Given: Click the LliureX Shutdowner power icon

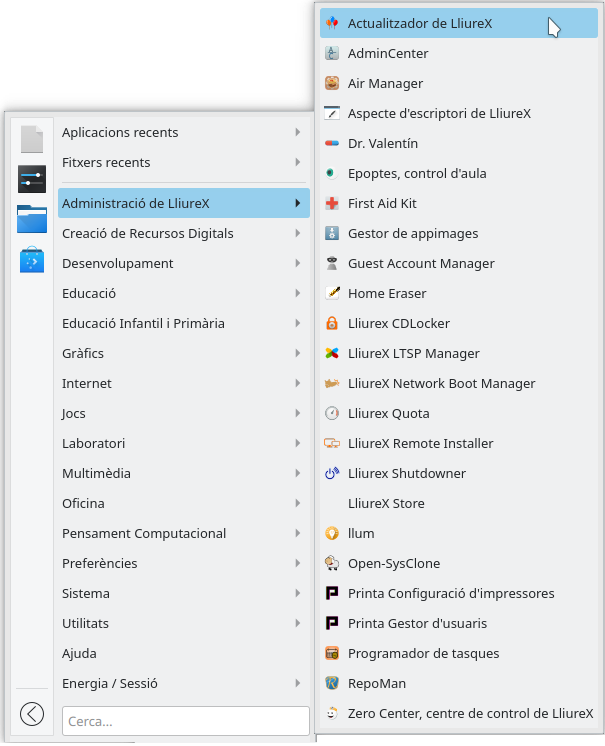Looking at the screenshot, I should [x=332, y=473].
